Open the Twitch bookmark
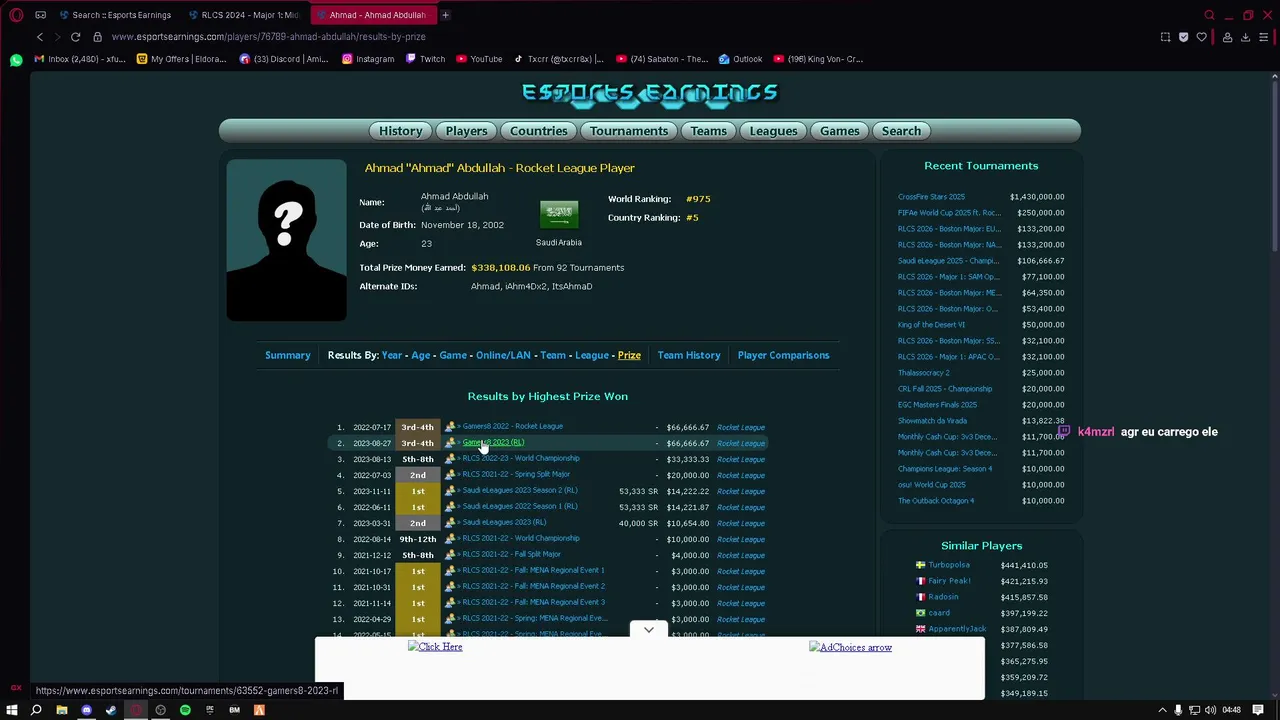Viewport: 1280px width, 720px height. pos(425,59)
